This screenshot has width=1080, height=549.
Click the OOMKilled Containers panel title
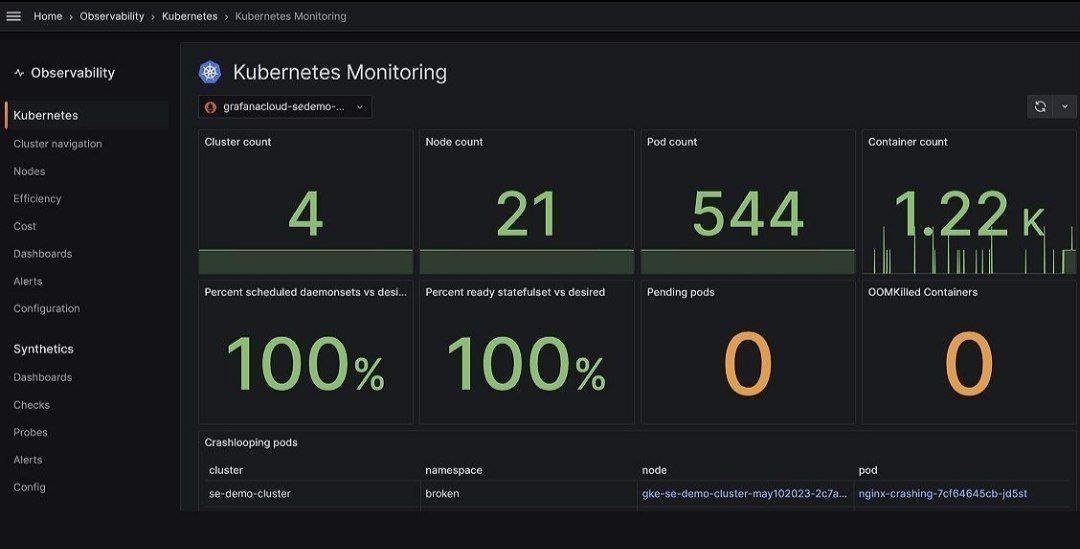pos(923,292)
